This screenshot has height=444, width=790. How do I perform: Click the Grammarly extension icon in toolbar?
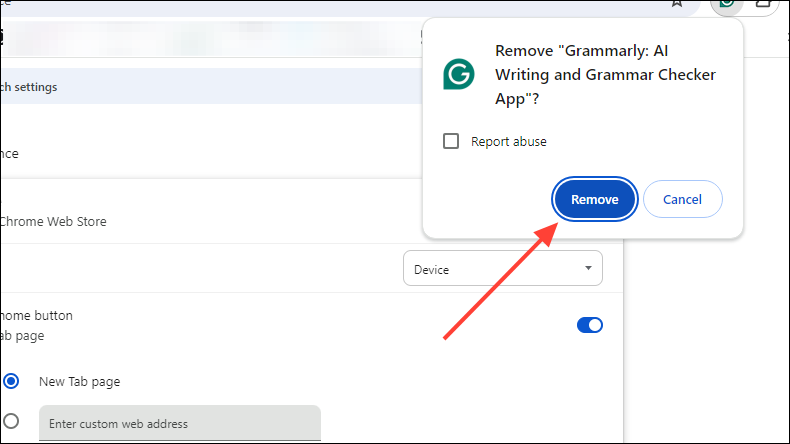pyautogui.click(x=727, y=5)
